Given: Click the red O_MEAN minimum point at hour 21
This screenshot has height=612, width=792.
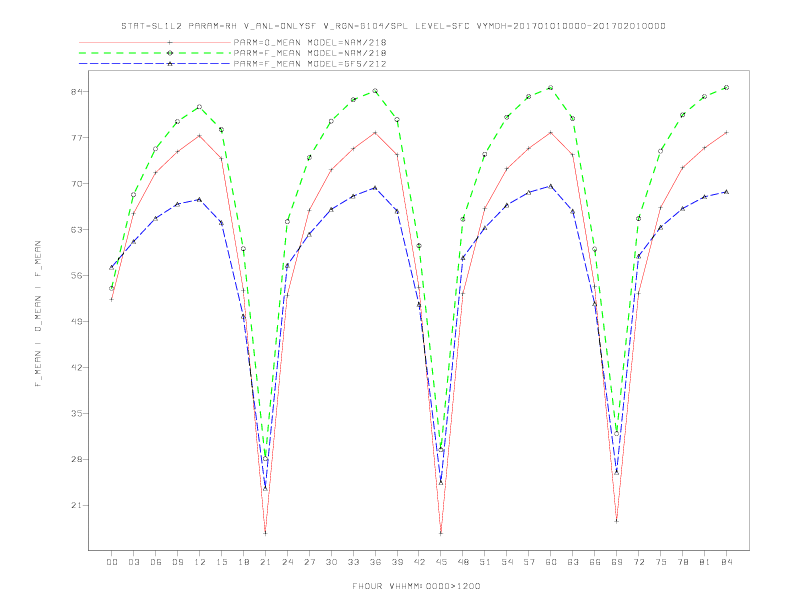Looking at the screenshot, I should pyautogui.click(x=265, y=533).
